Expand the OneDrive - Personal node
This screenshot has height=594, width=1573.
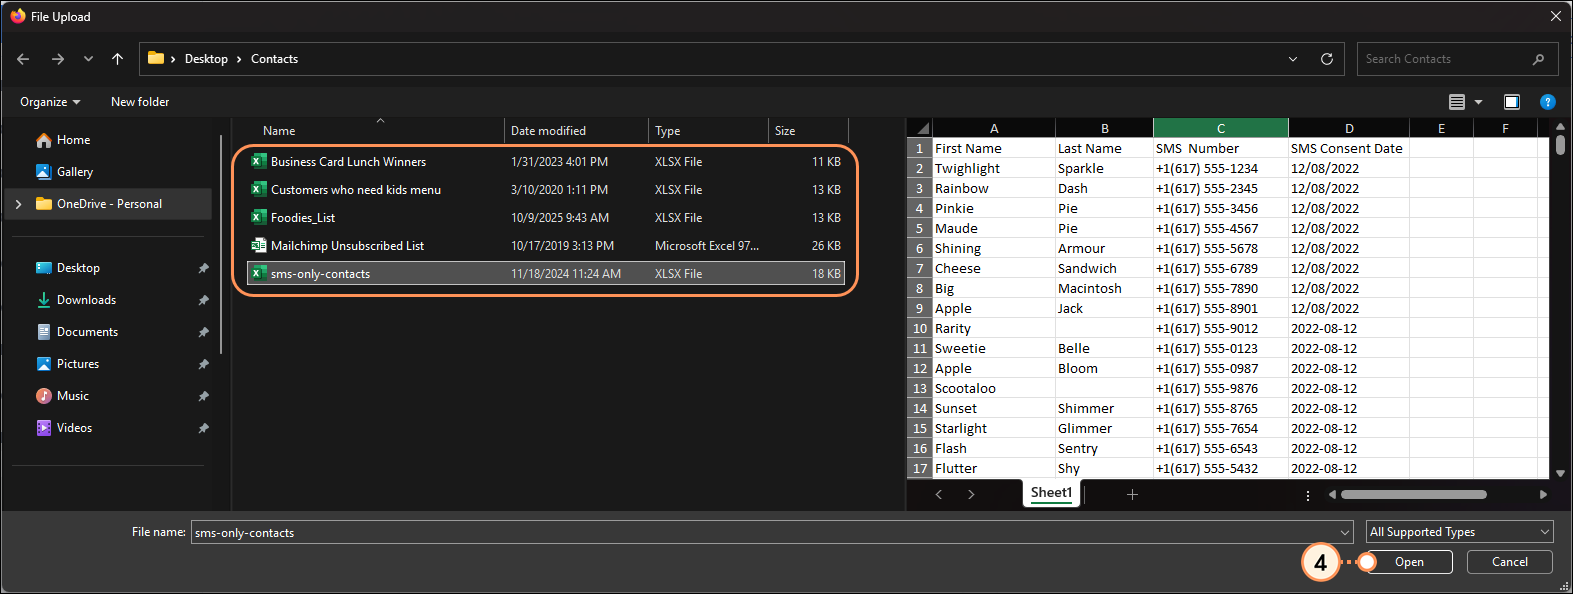tap(18, 204)
